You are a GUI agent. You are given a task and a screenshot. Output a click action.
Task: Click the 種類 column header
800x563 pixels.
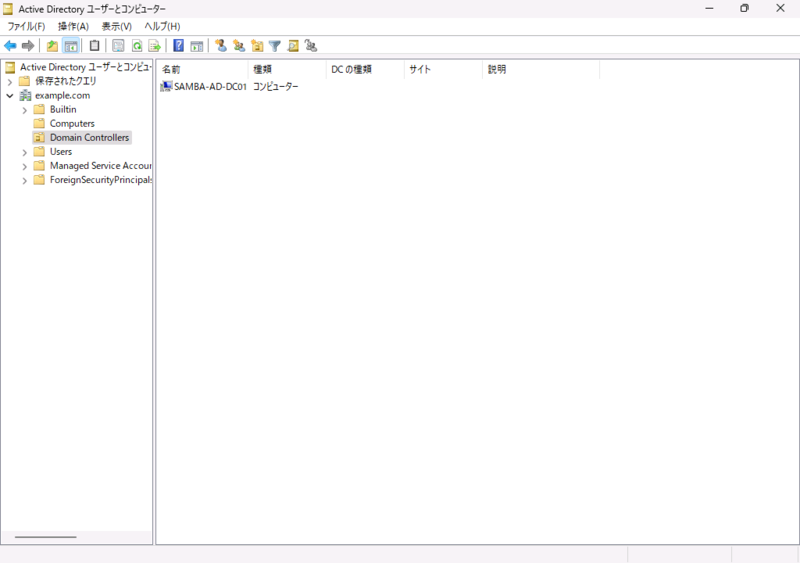285,70
